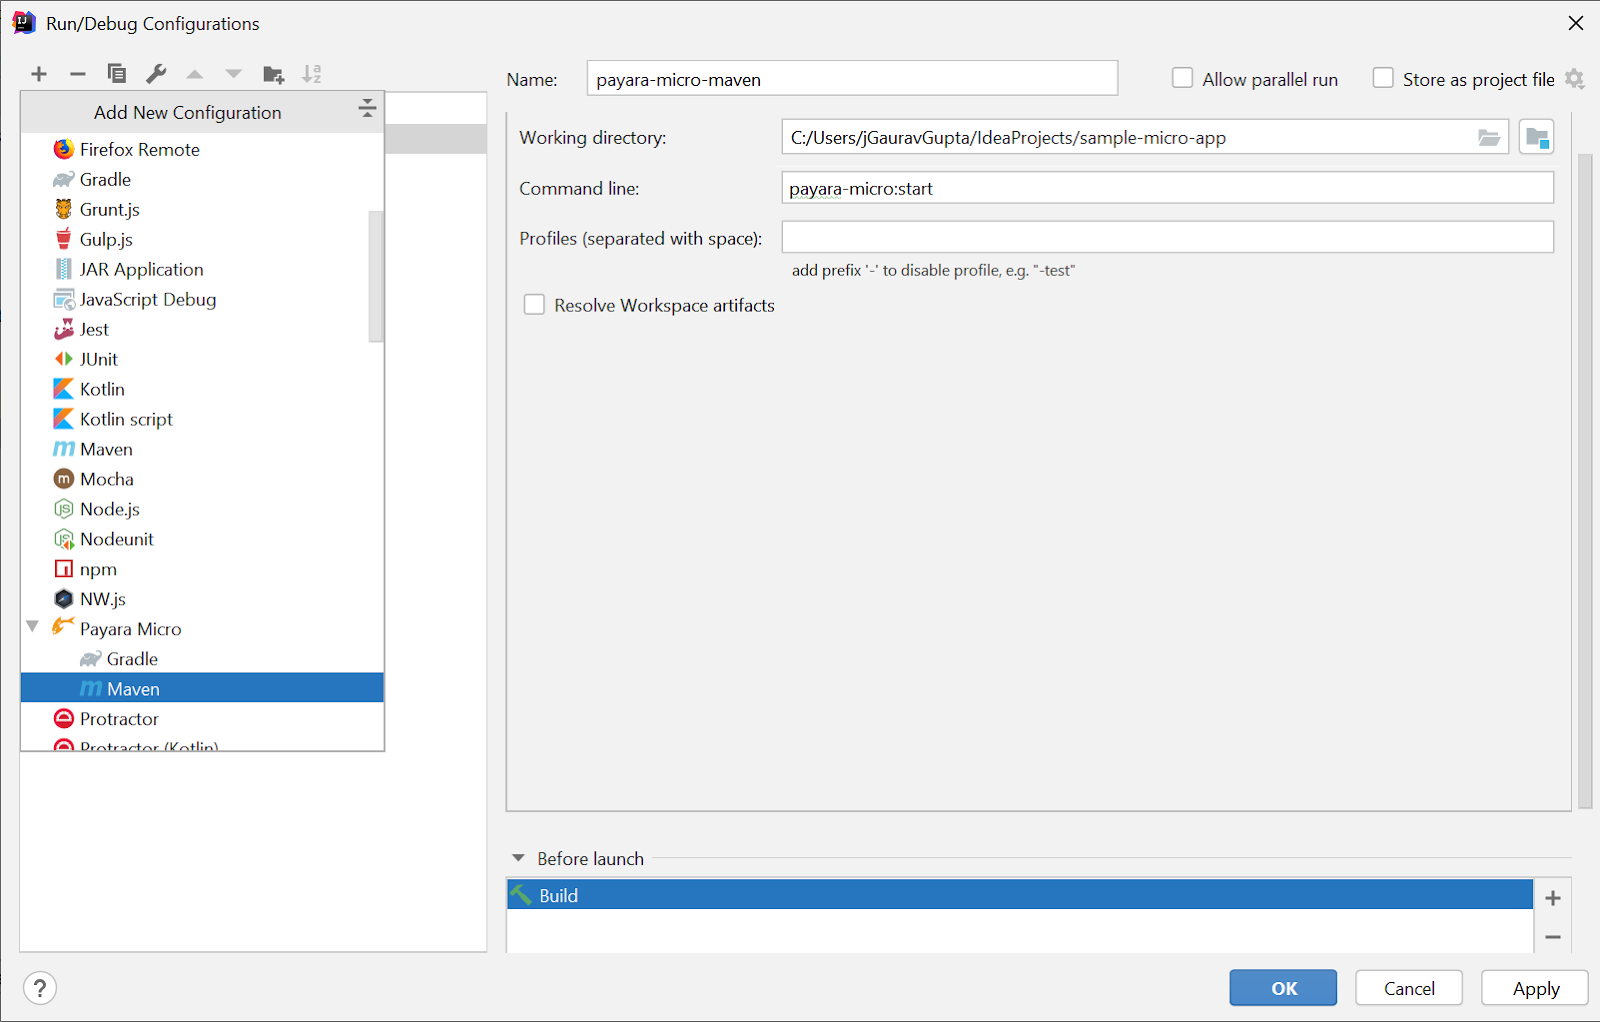Click the Add New Configuration plus icon

[39, 74]
